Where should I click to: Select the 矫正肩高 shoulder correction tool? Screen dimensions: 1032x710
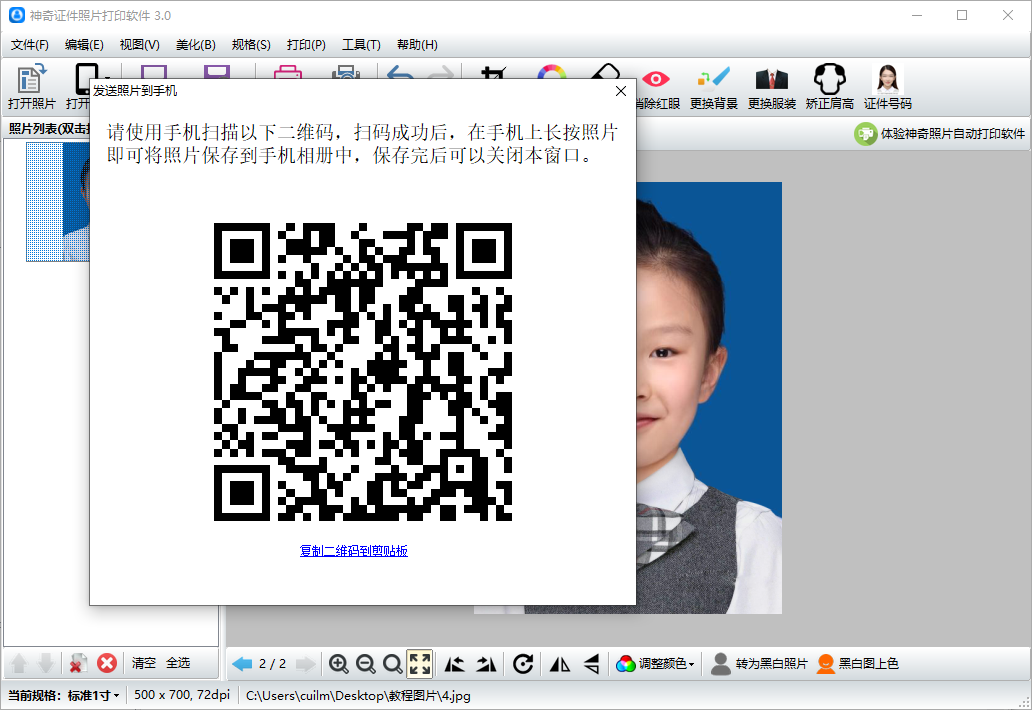pos(829,87)
